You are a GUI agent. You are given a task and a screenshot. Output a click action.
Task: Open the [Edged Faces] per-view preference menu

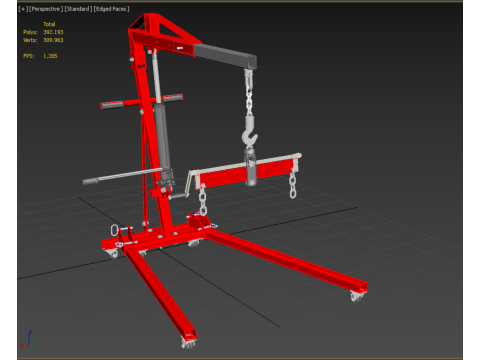click(111, 9)
